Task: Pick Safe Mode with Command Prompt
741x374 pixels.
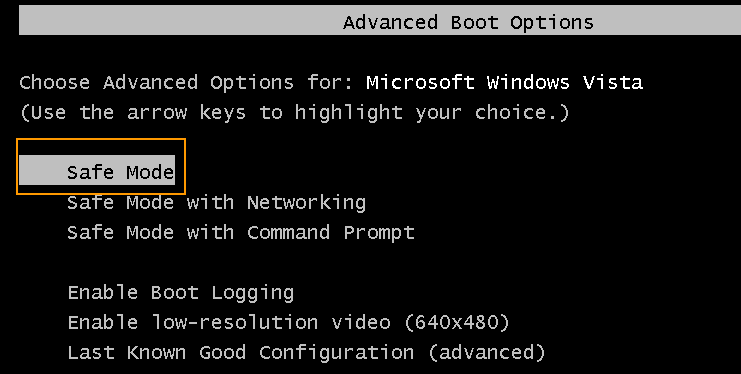Action: point(241,233)
